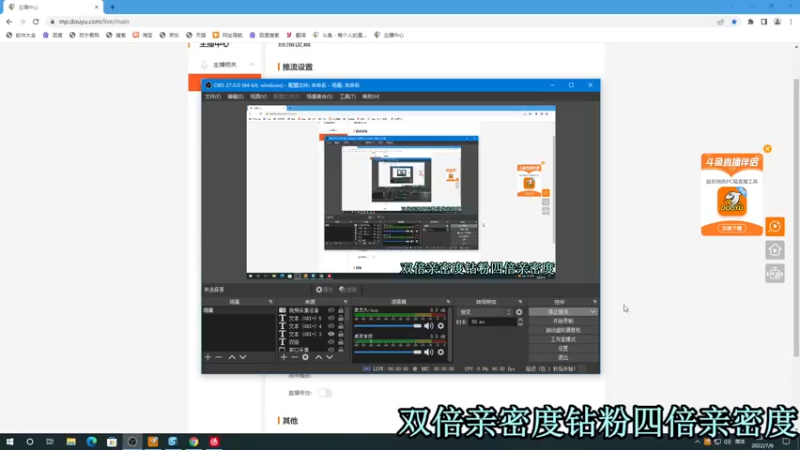
Task: Toggle visibility of Text (GDI+) 5 source
Action: [331, 318]
